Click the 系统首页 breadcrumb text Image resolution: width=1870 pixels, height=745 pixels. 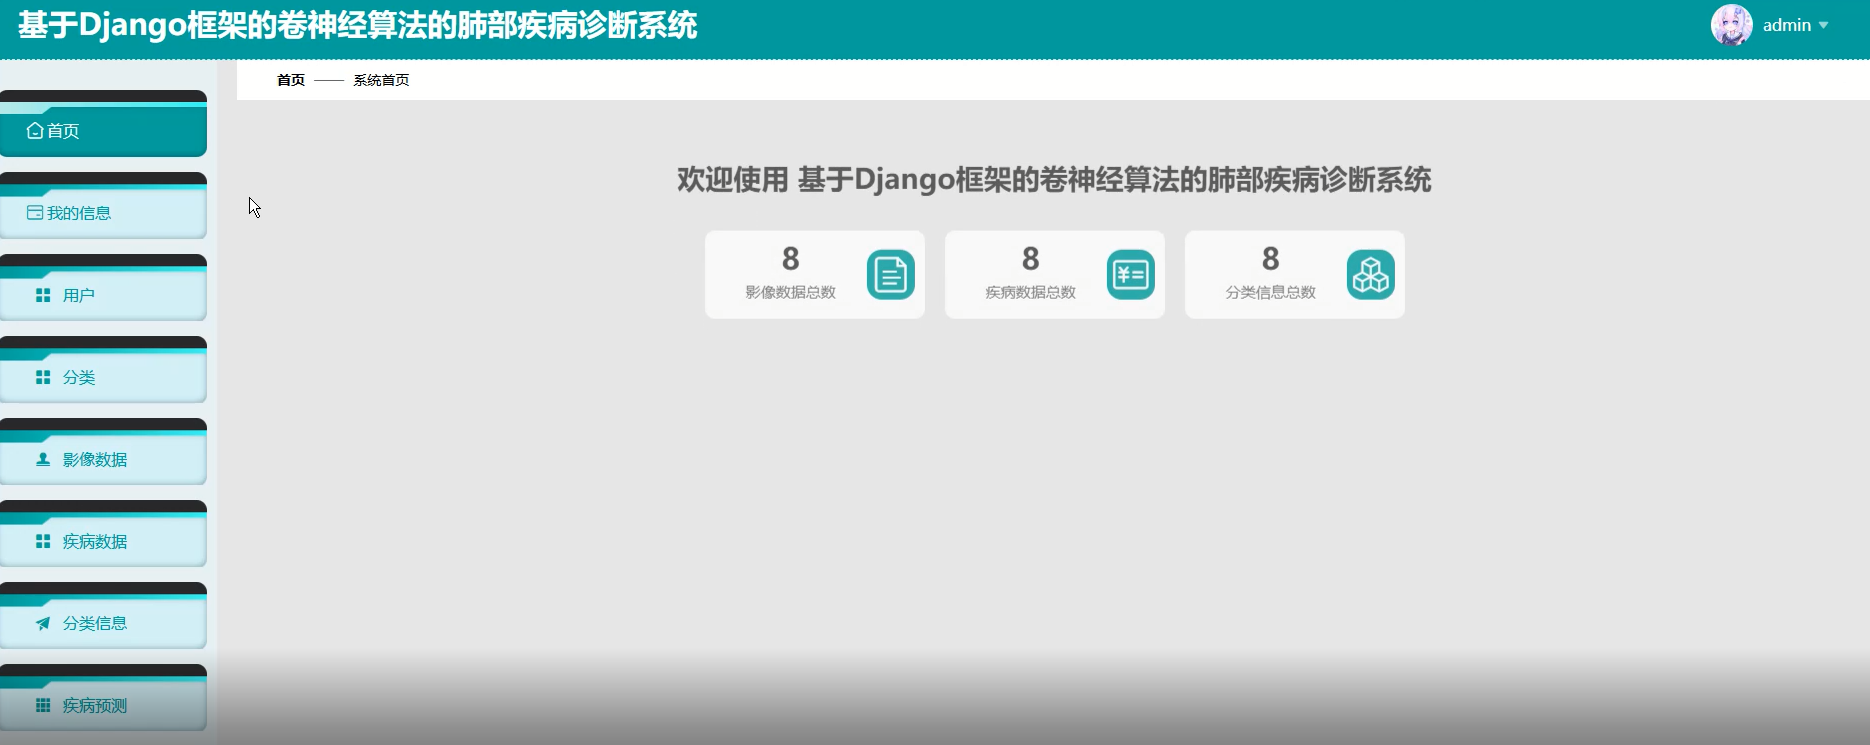click(381, 80)
